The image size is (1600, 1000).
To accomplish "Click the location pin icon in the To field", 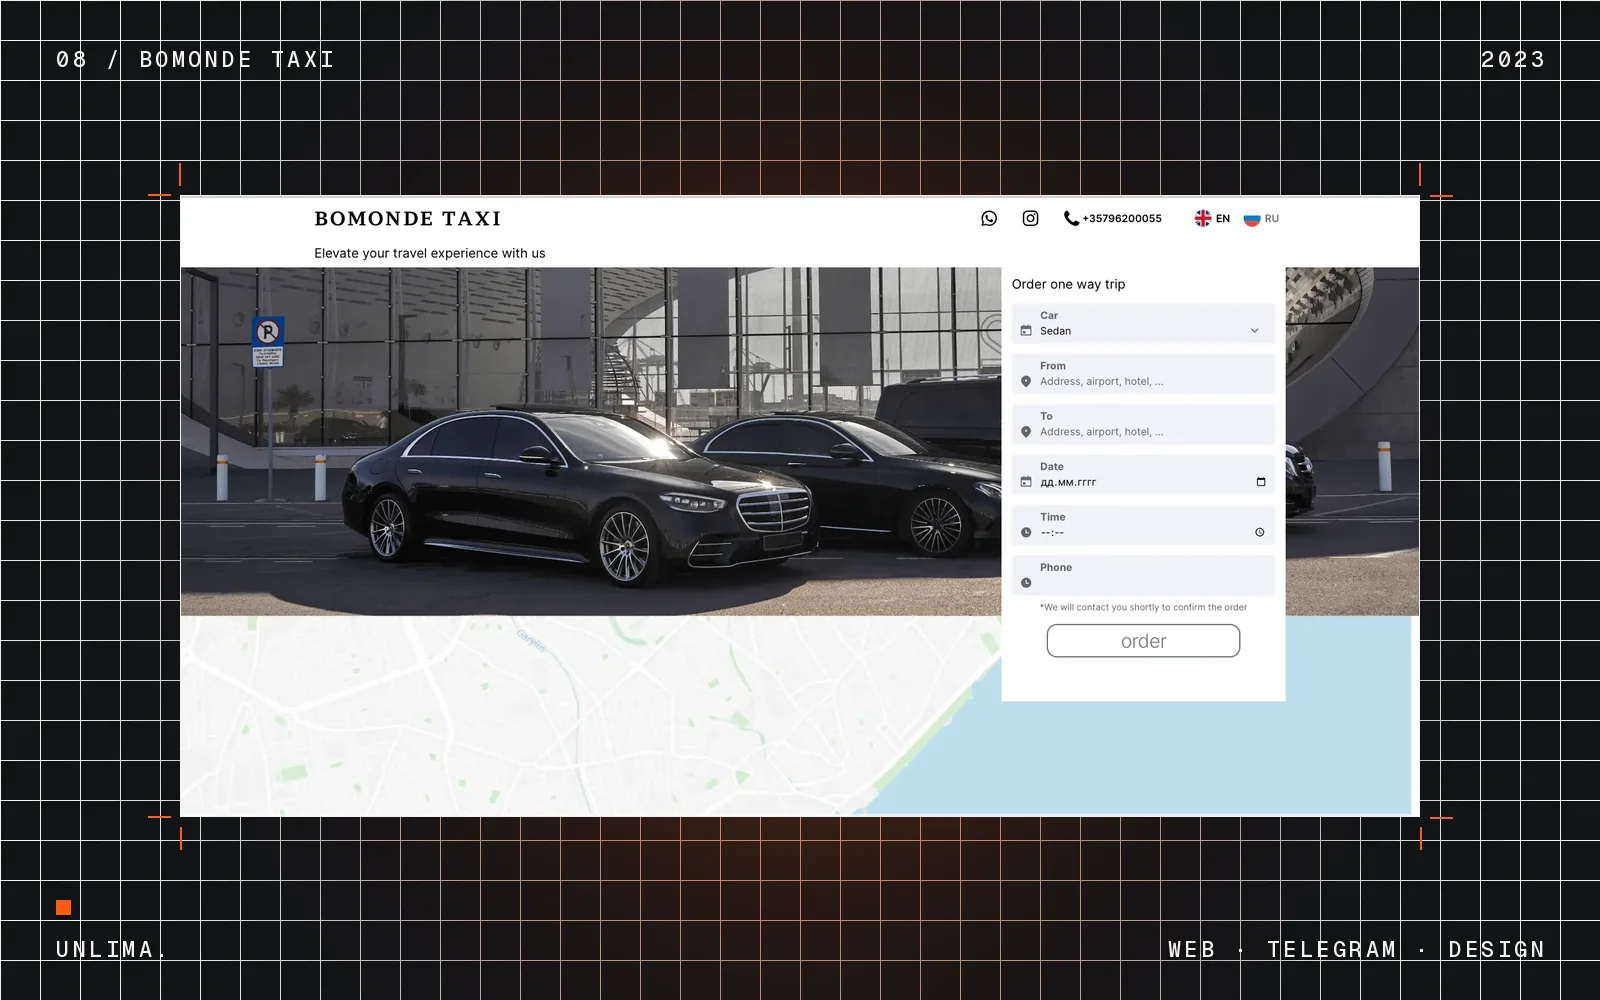I will point(1026,432).
